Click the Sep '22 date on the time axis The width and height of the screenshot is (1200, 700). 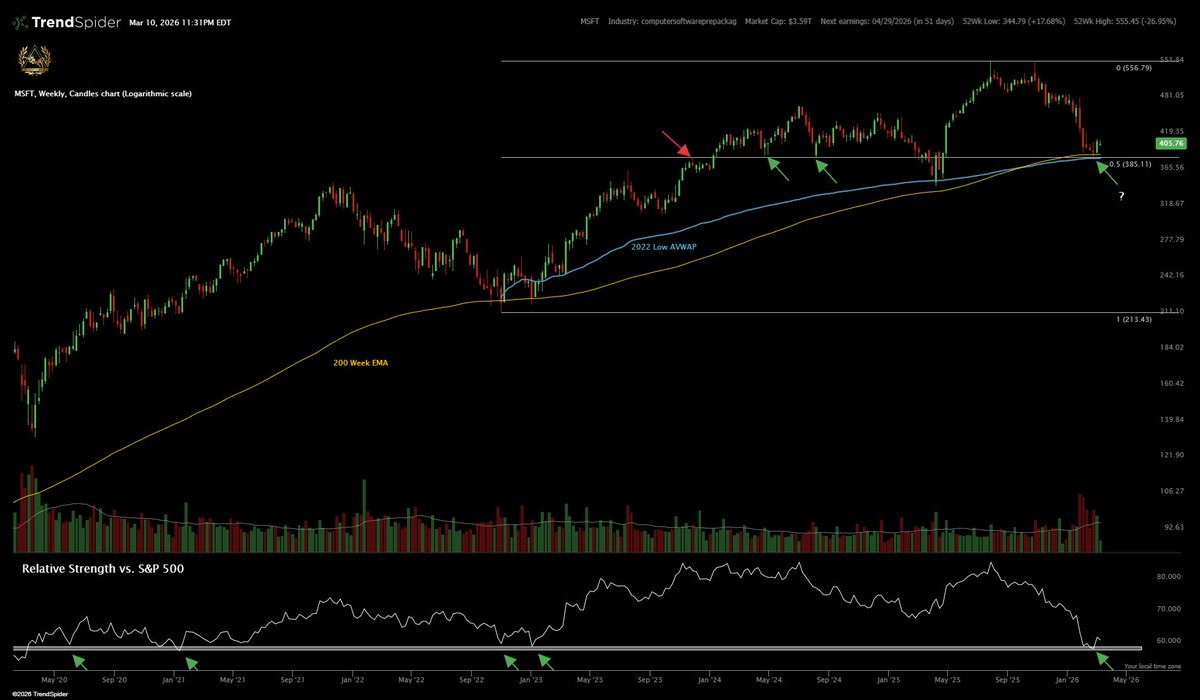point(472,679)
